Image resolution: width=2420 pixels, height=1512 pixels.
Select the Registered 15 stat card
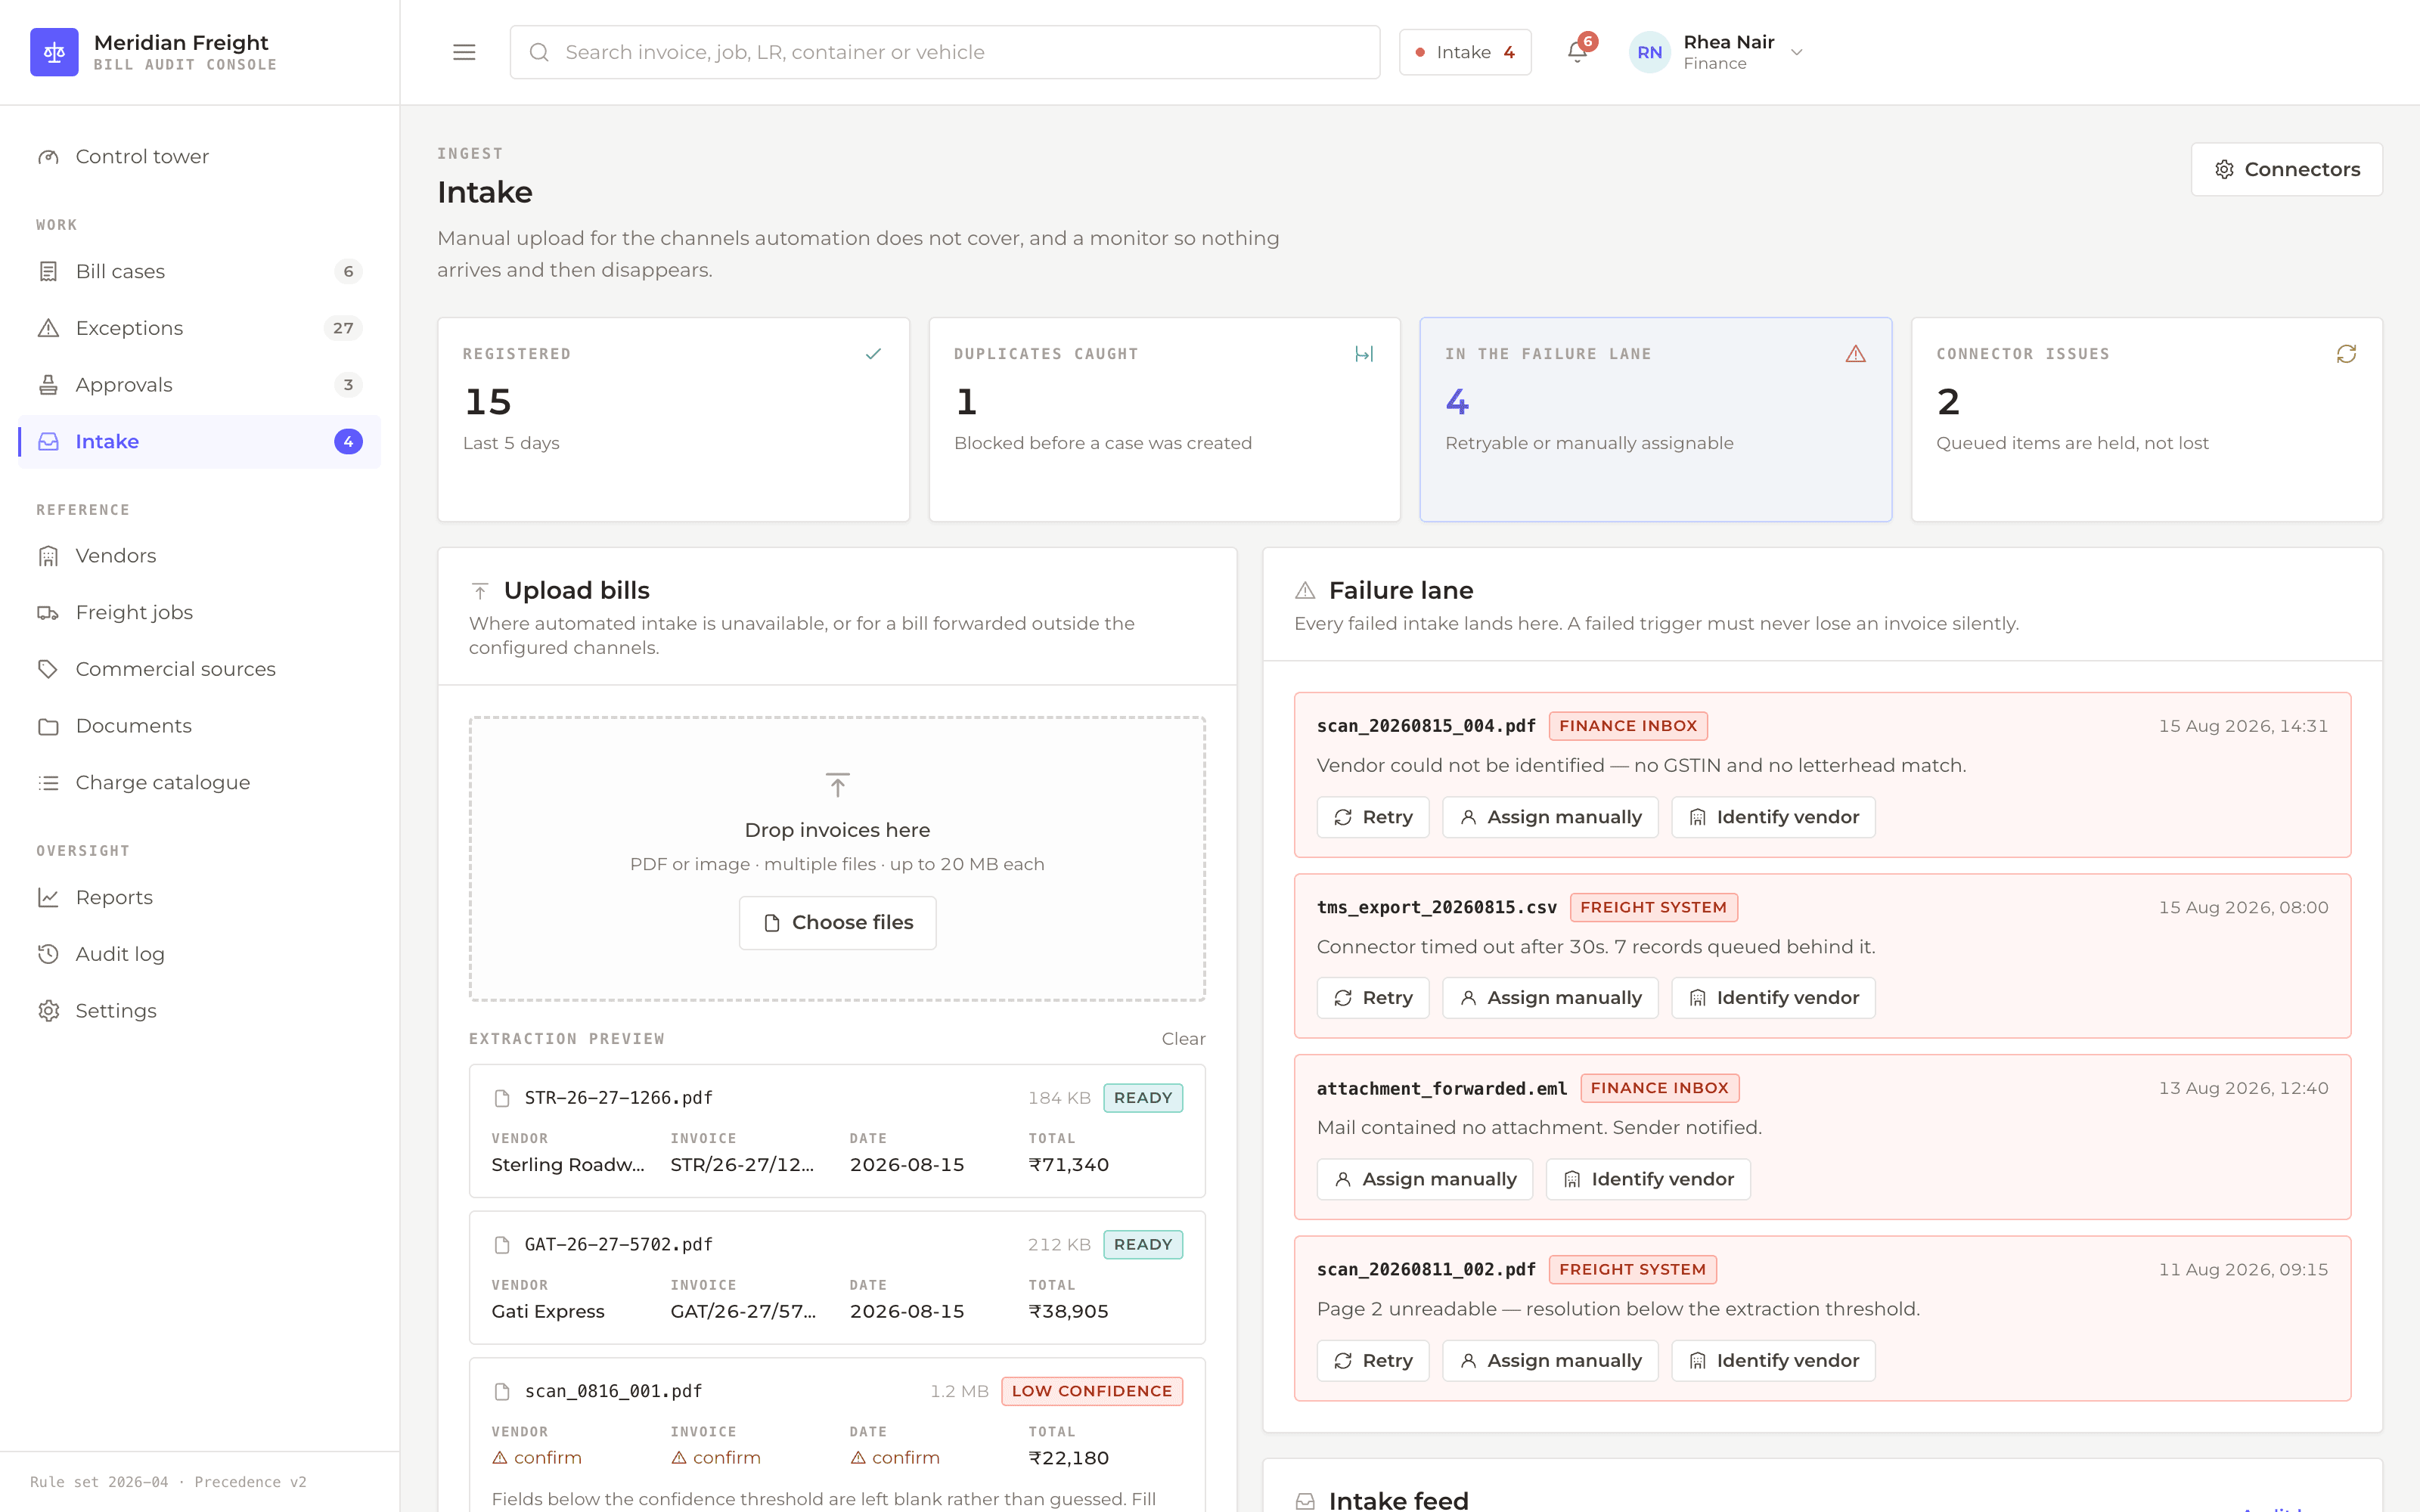(674, 419)
